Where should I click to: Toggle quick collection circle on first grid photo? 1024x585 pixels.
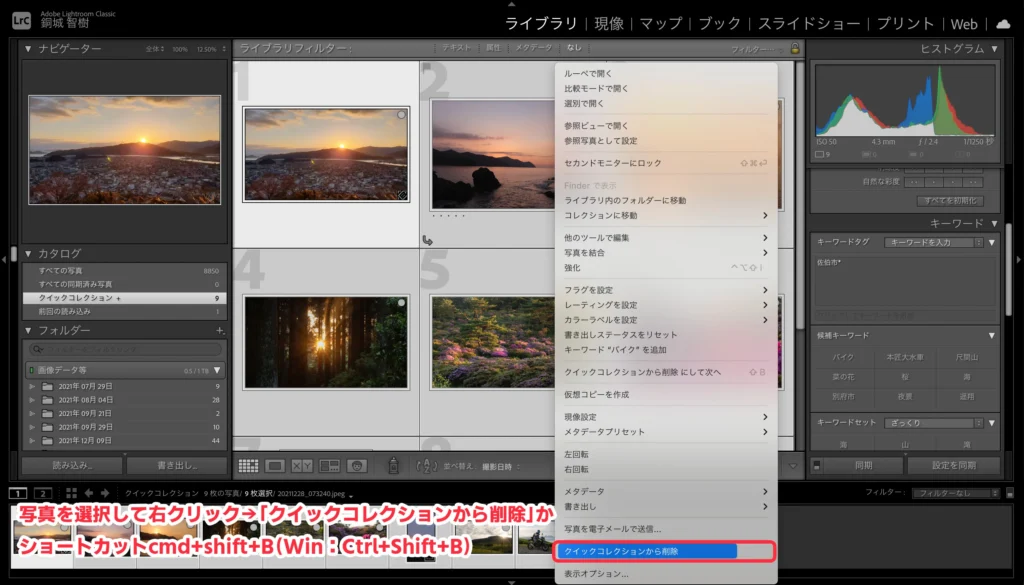click(401, 115)
